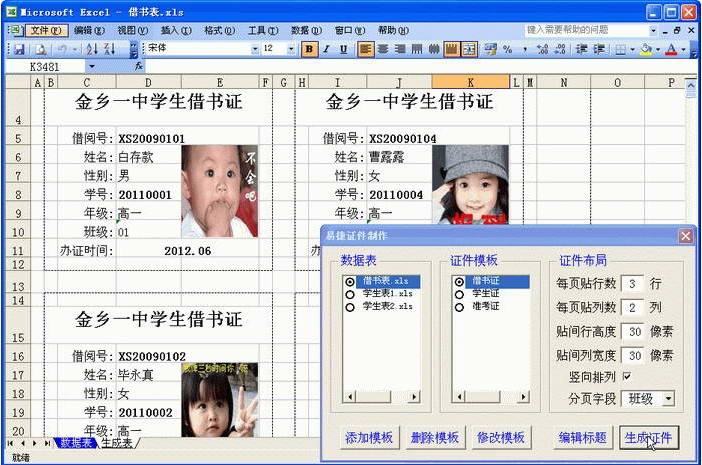Click the 生成证件 button
This screenshot has width=702, height=465.
click(648, 437)
